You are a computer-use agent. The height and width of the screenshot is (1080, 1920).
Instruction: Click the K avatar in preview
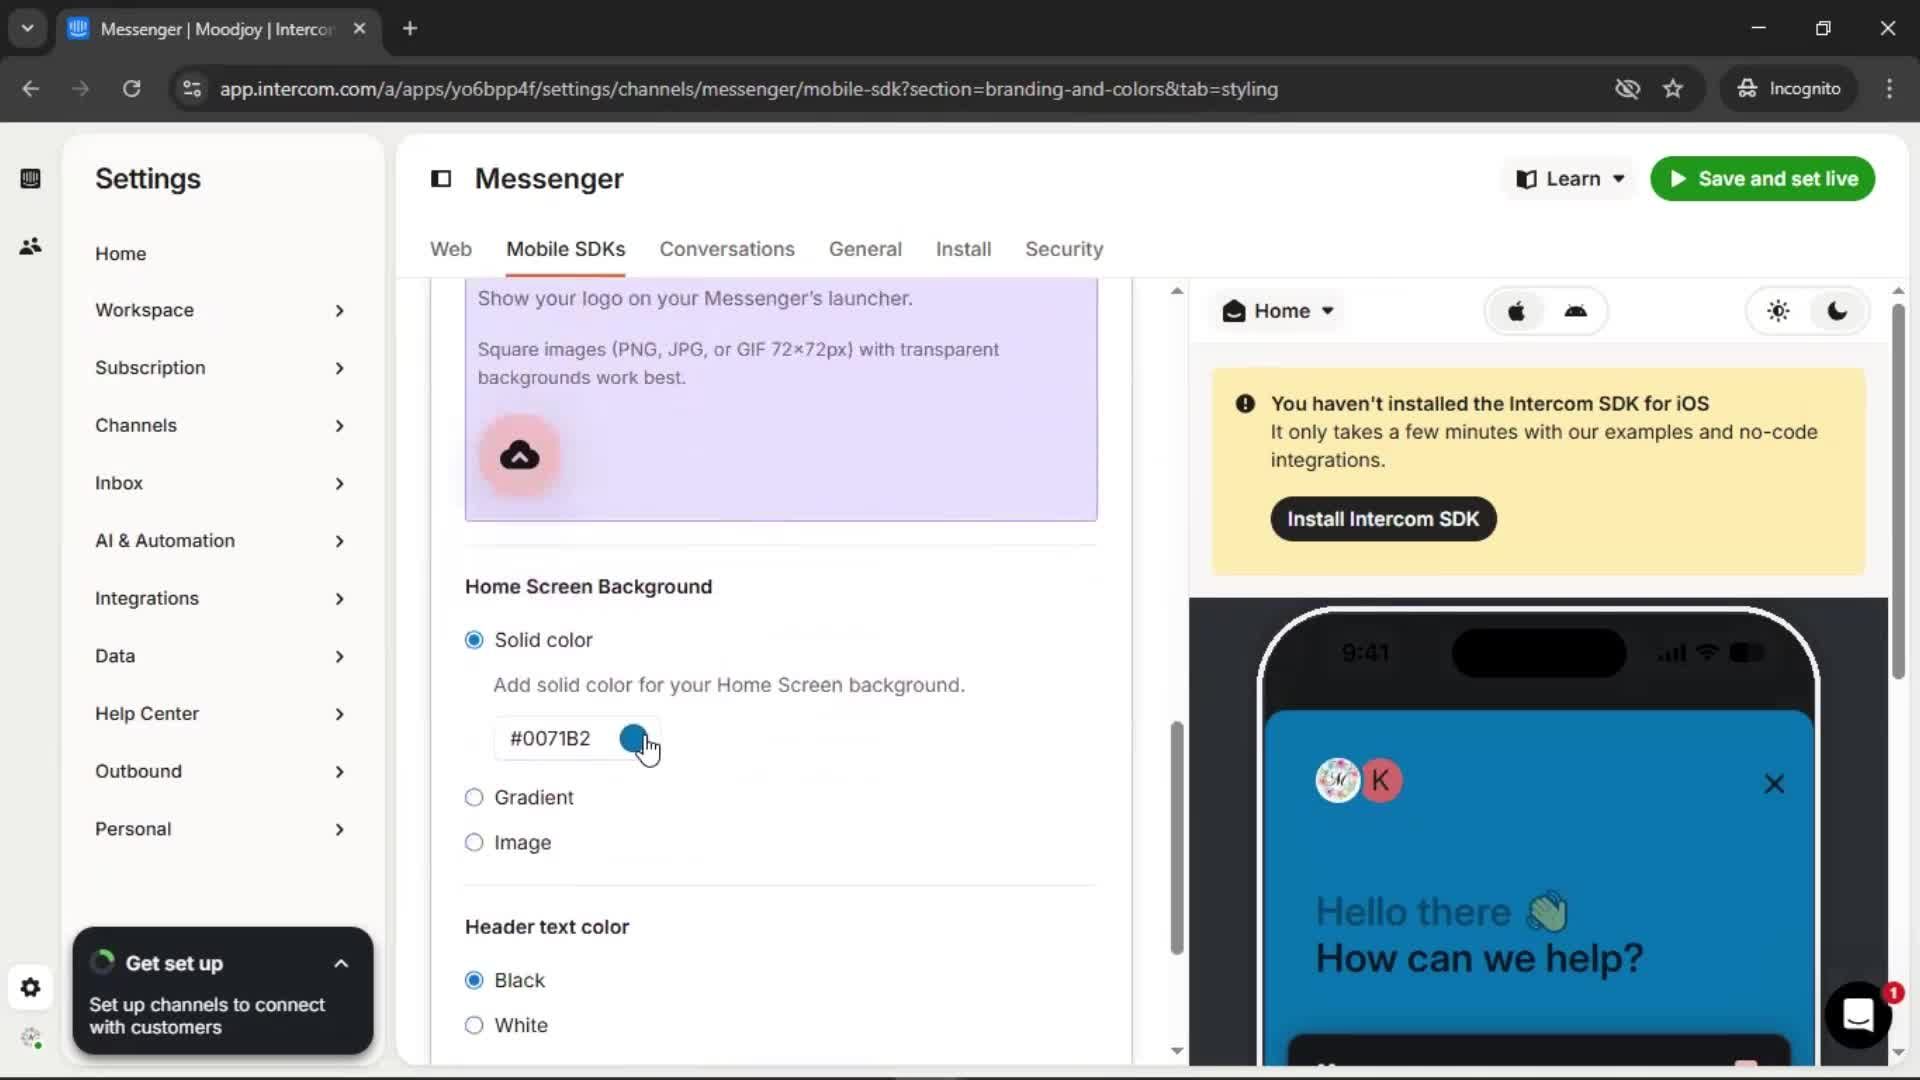click(1381, 781)
